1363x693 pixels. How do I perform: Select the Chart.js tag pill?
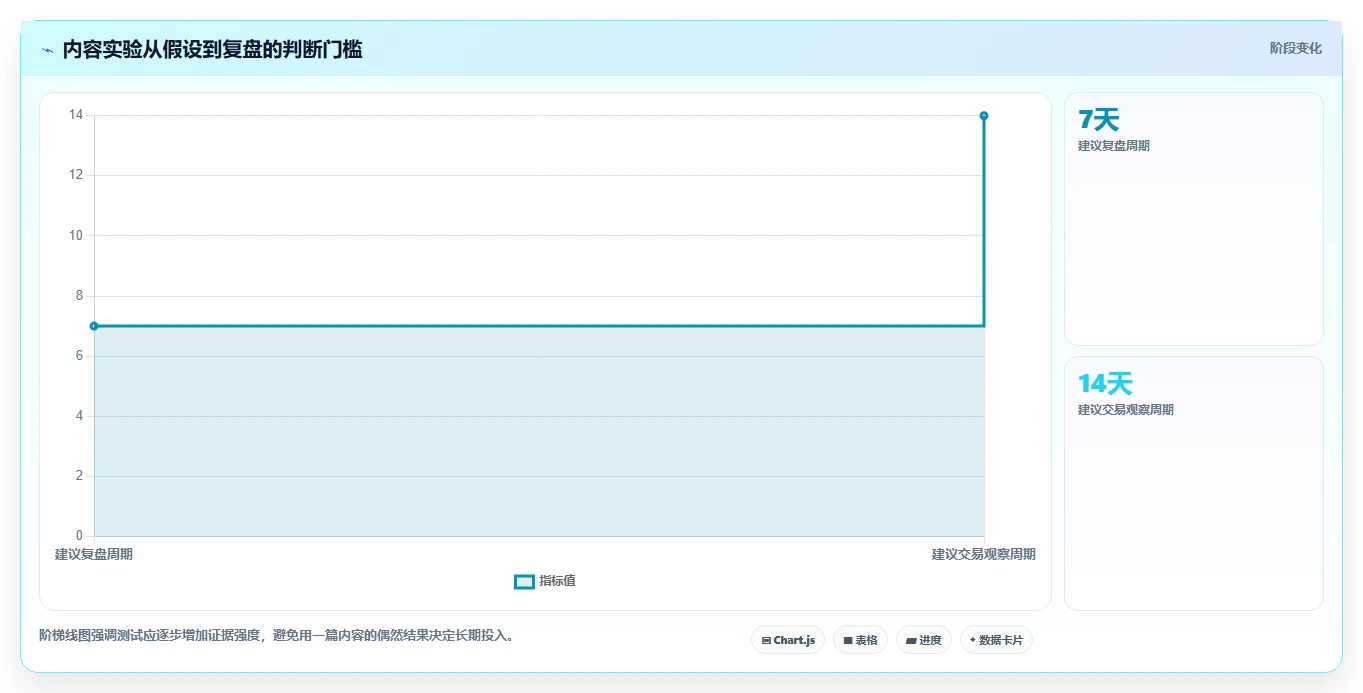(788, 640)
